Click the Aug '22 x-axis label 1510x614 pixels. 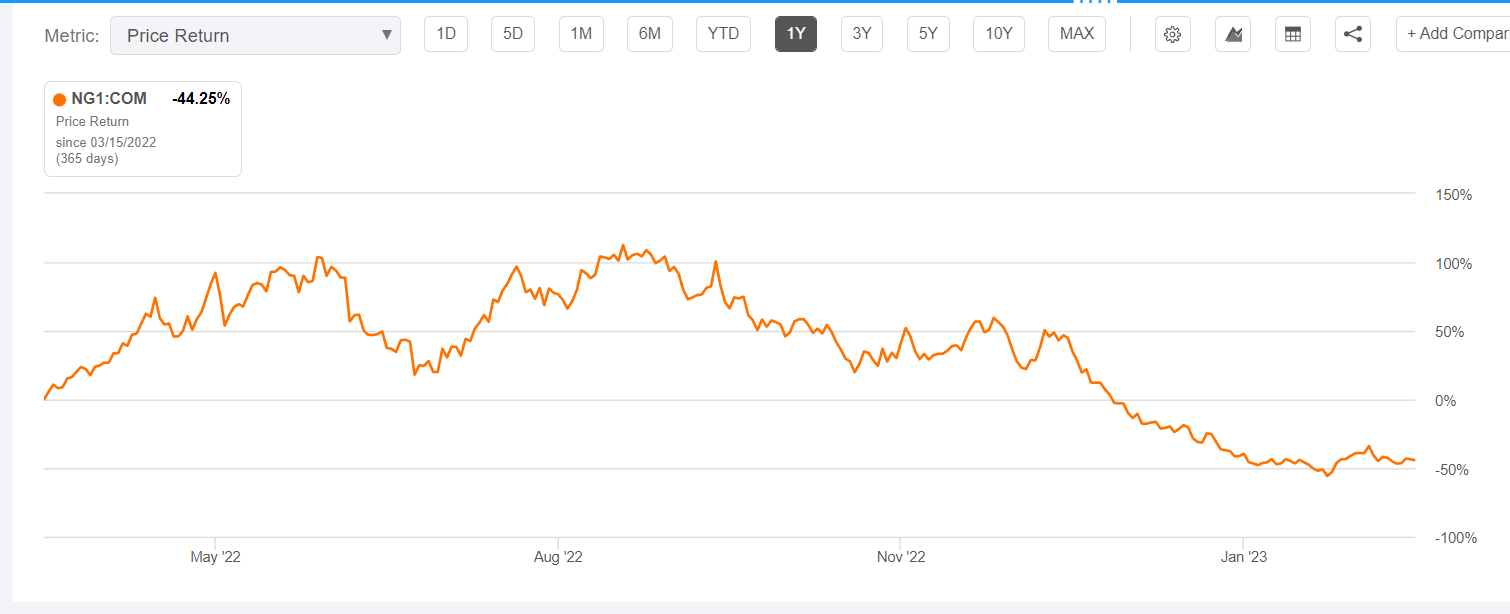[558, 557]
